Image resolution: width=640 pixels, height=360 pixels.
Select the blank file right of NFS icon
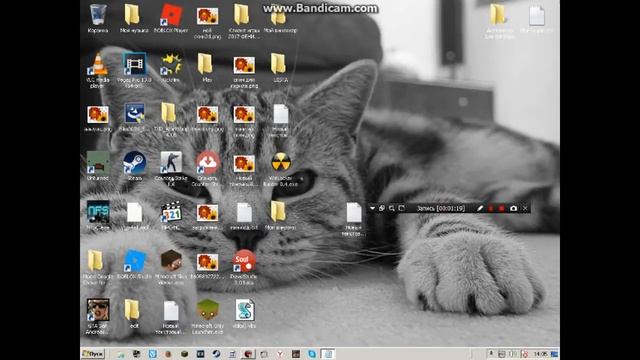tap(134, 212)
